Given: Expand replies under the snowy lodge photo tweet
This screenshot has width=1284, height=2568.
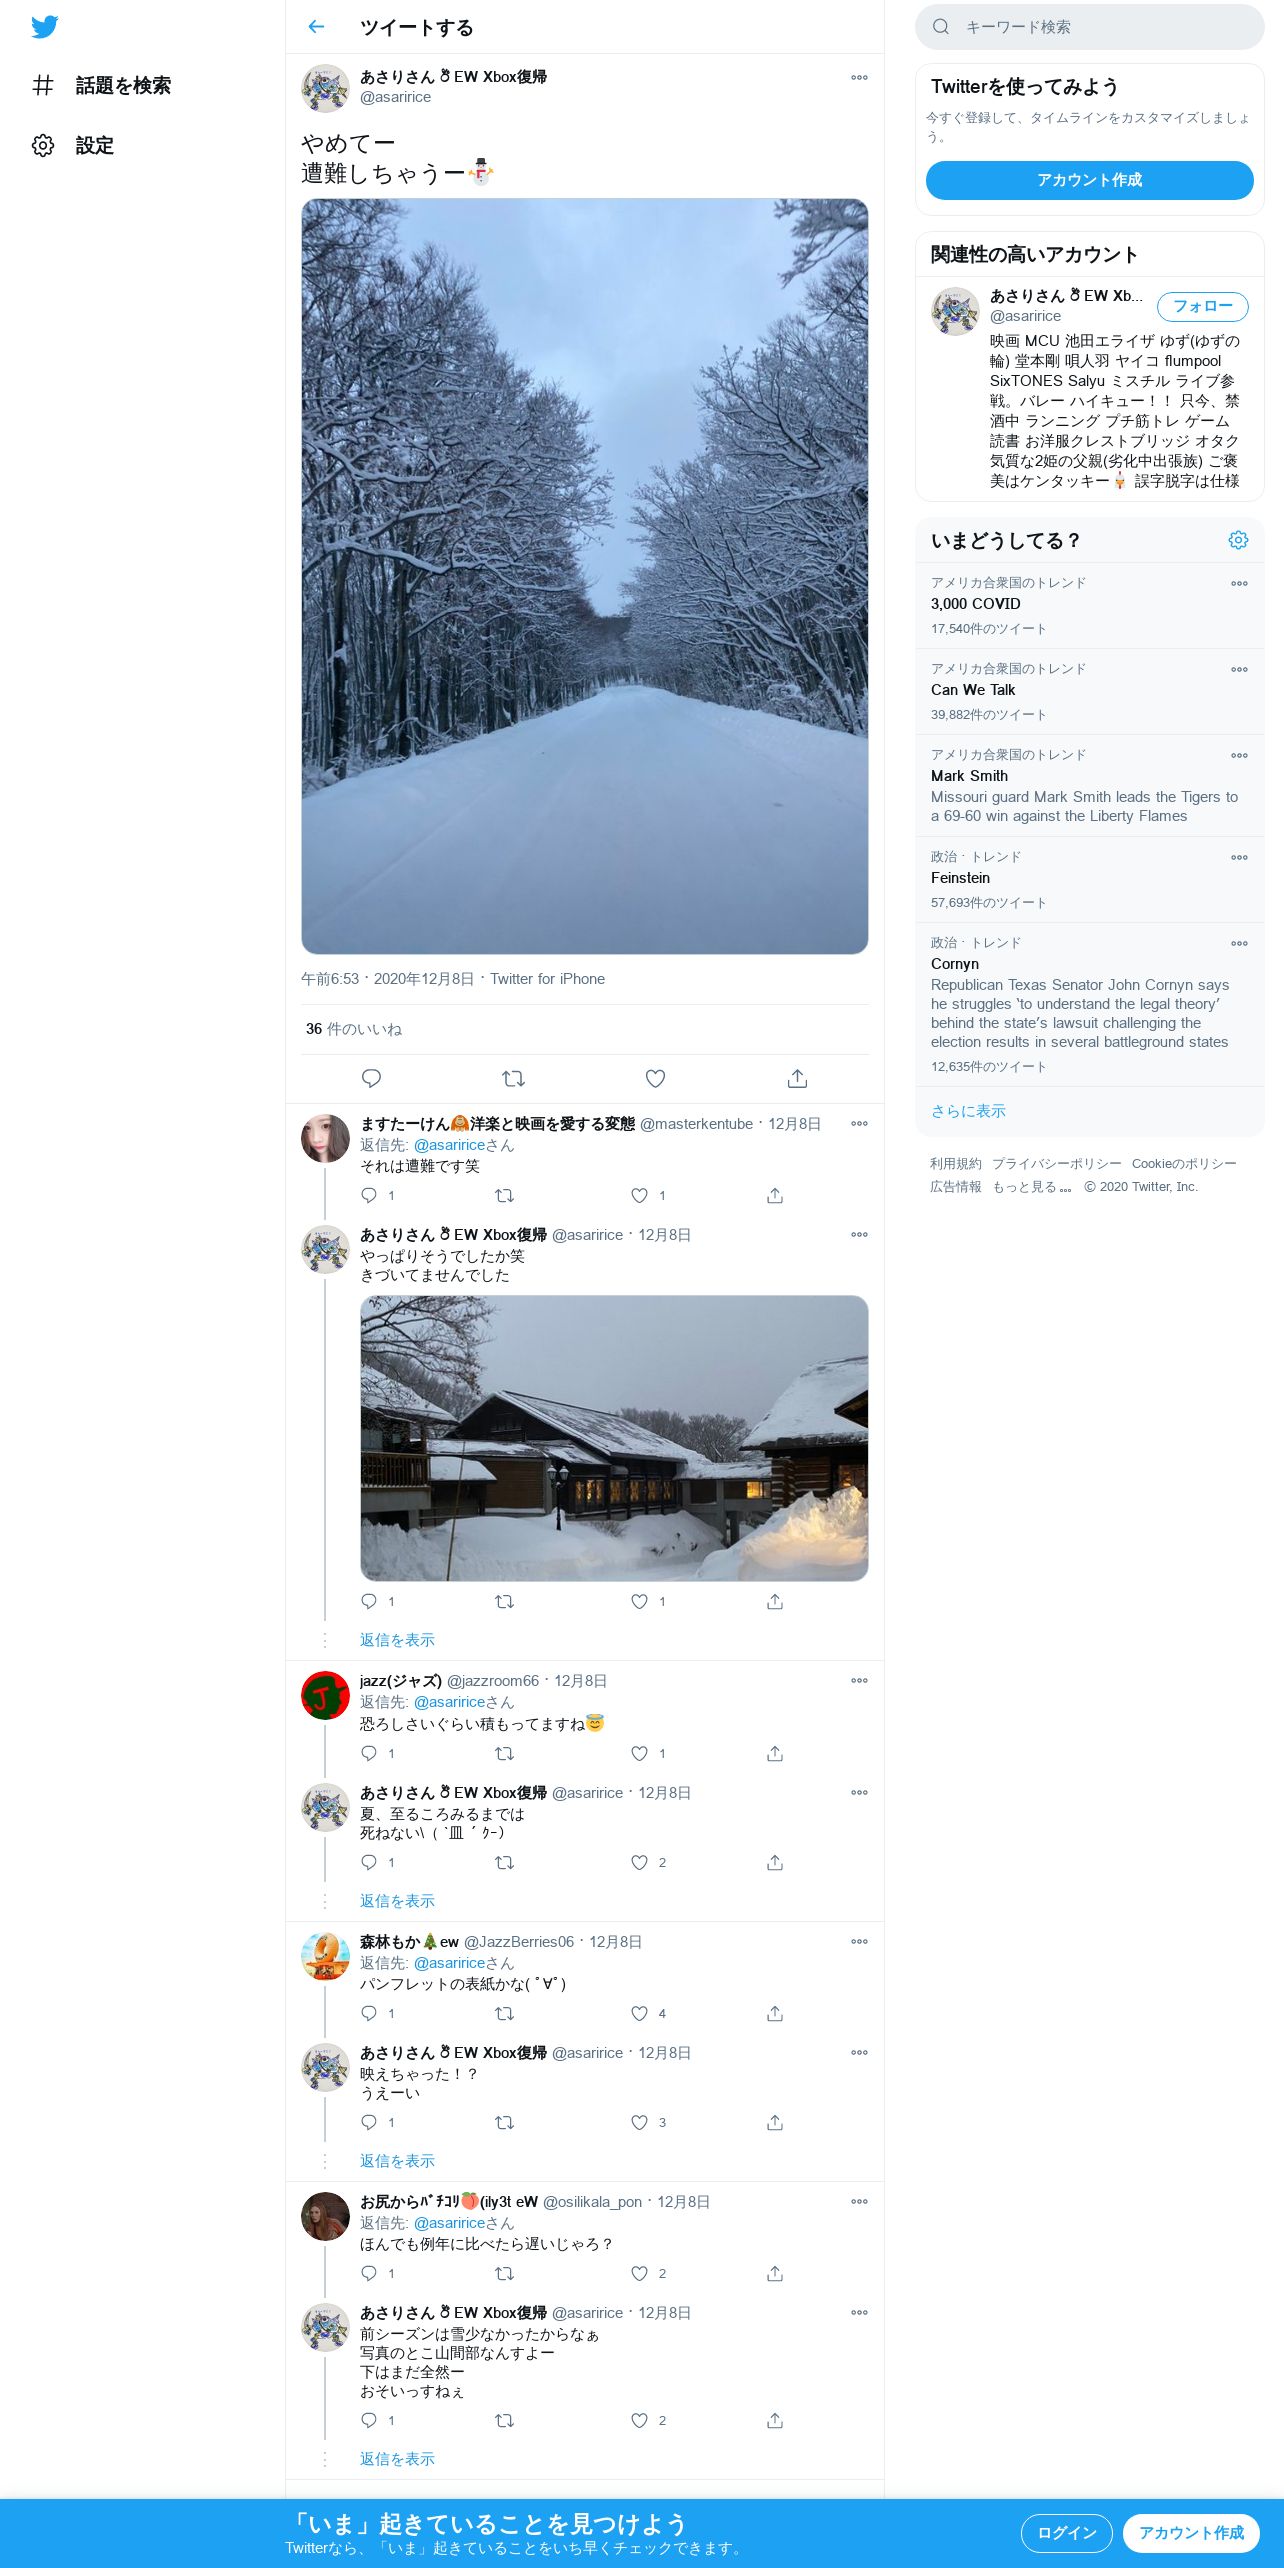Looking at the screenshot, I should click(x=397, y=1640).
